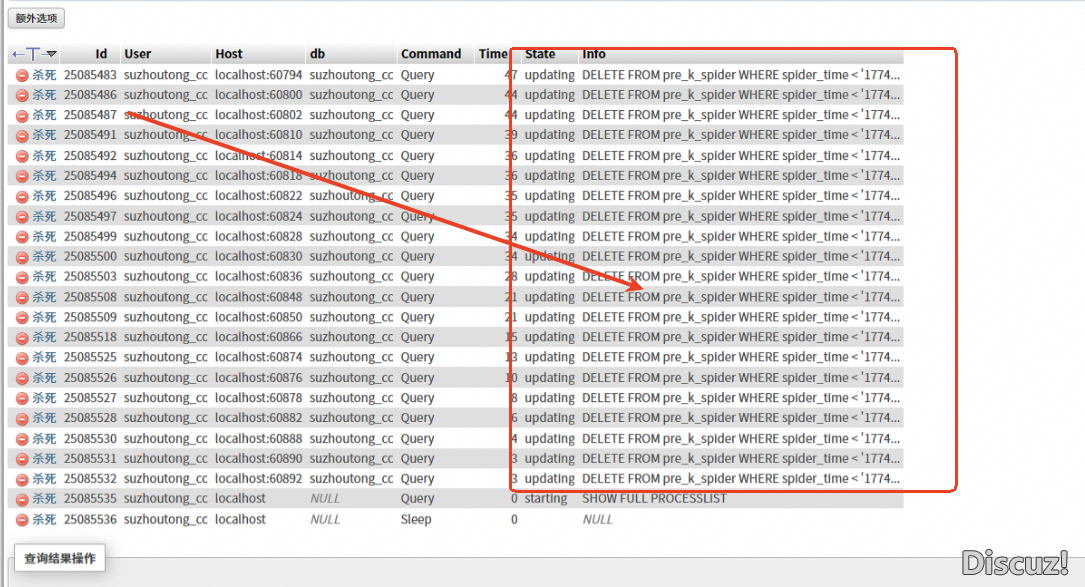Sort the process list by Command header
1085x587 pixels.
(431, 54)
